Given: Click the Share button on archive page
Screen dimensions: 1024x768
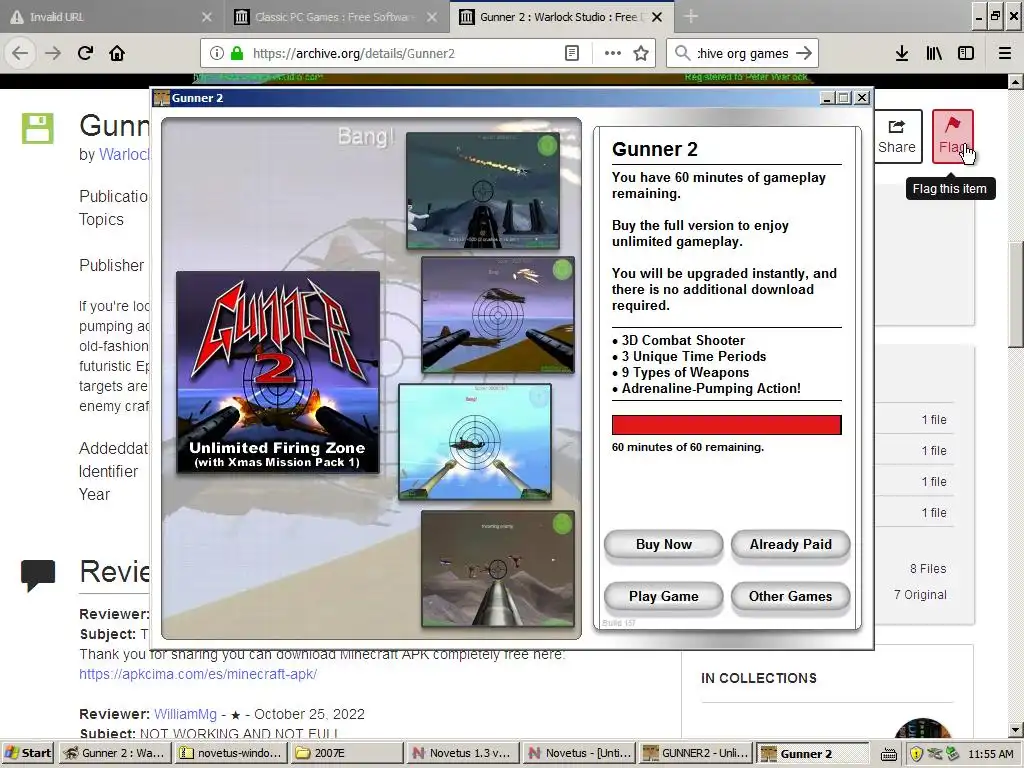Looking at the screenshot, I should (897, 136).
